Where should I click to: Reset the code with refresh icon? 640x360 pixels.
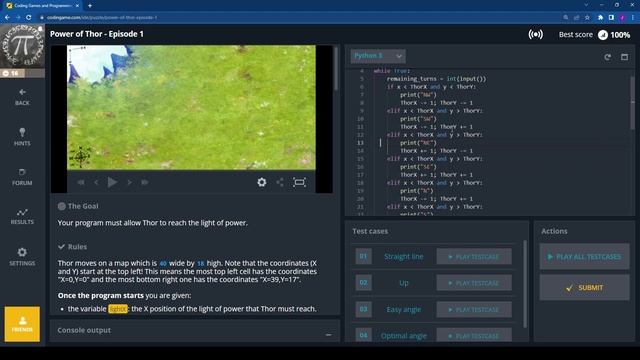point(607,57)
